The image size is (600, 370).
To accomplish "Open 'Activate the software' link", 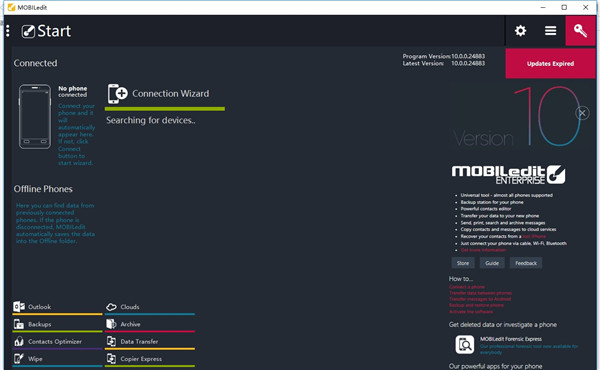I will [x=471, y=311].
